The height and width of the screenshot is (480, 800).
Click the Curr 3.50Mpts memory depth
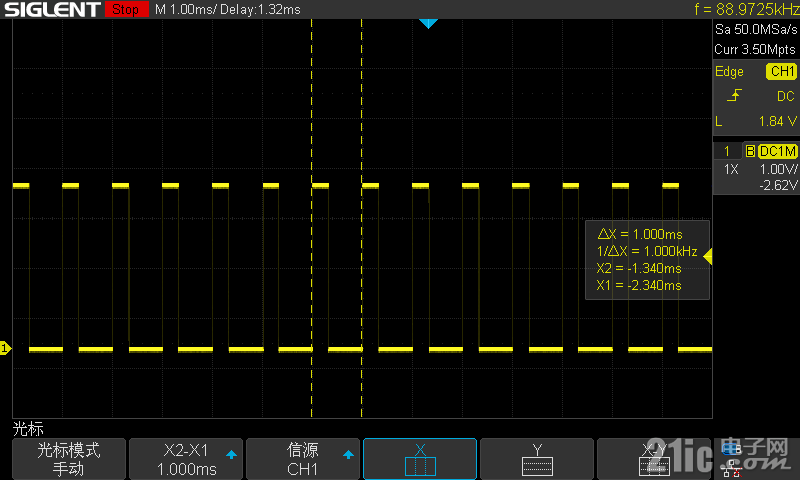755,49
